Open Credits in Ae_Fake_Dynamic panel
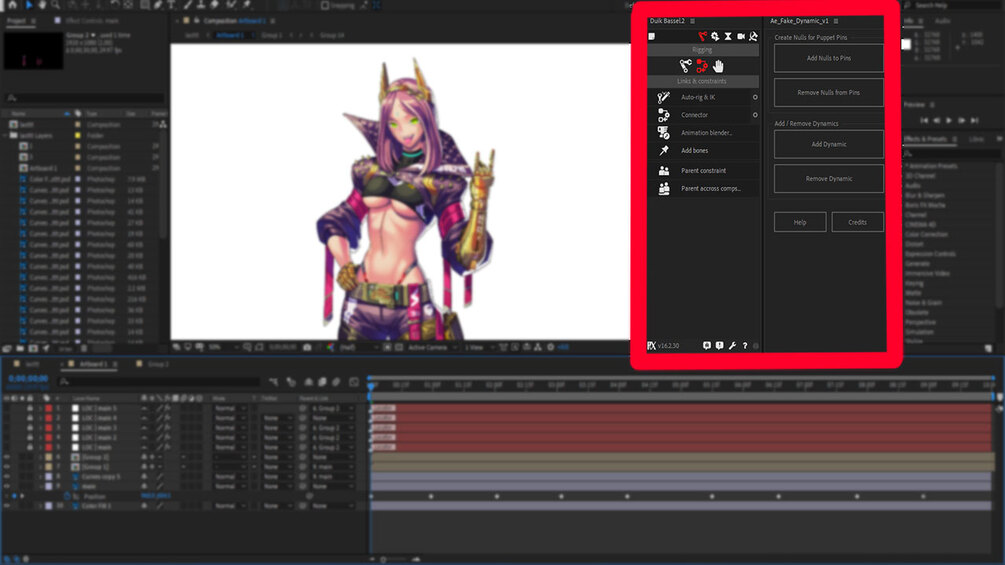 [857, 222]
